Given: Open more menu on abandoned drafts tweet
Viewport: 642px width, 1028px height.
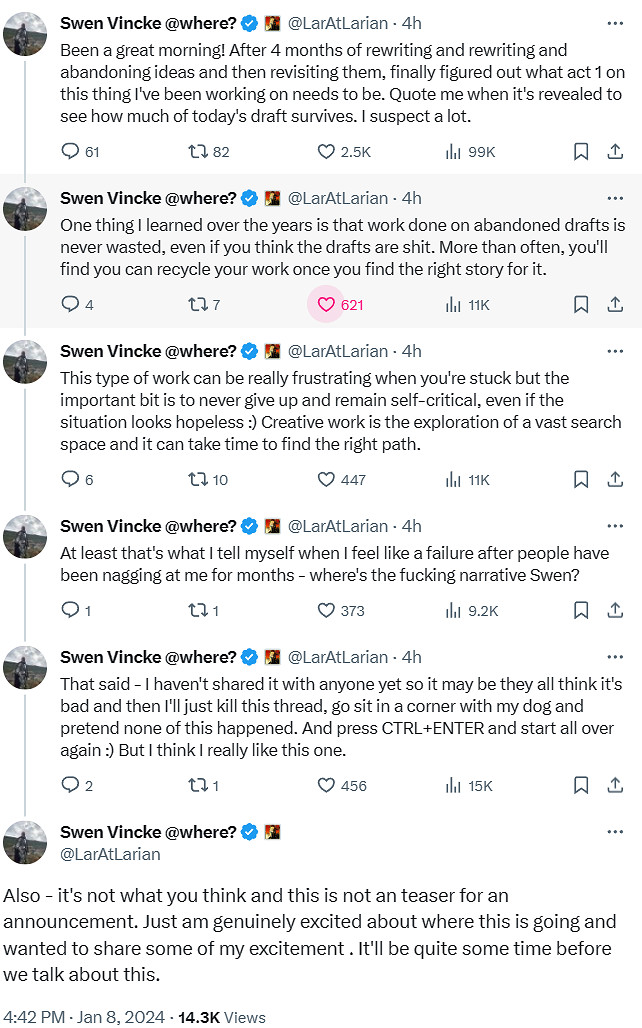Looking at the screenshot, I should tap(615, 197).
